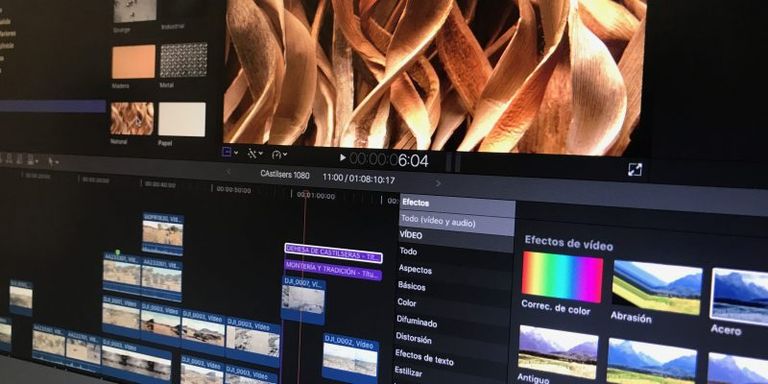The height and width of the screenshot is (384, 768).
Task: Click the 00:01:00:00 timeline ruler mark
Action: (316, 196)
